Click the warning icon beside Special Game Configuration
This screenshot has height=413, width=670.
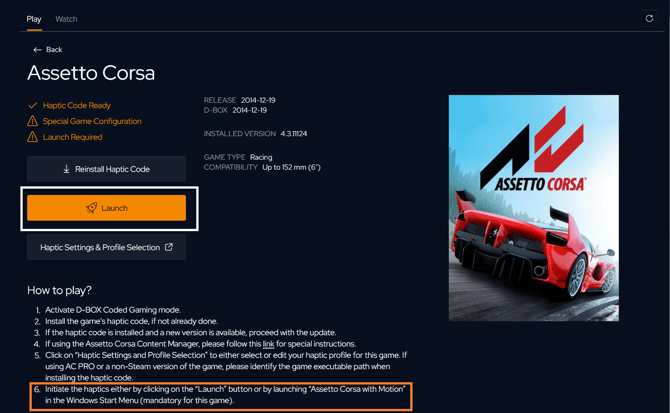point(32,121)
